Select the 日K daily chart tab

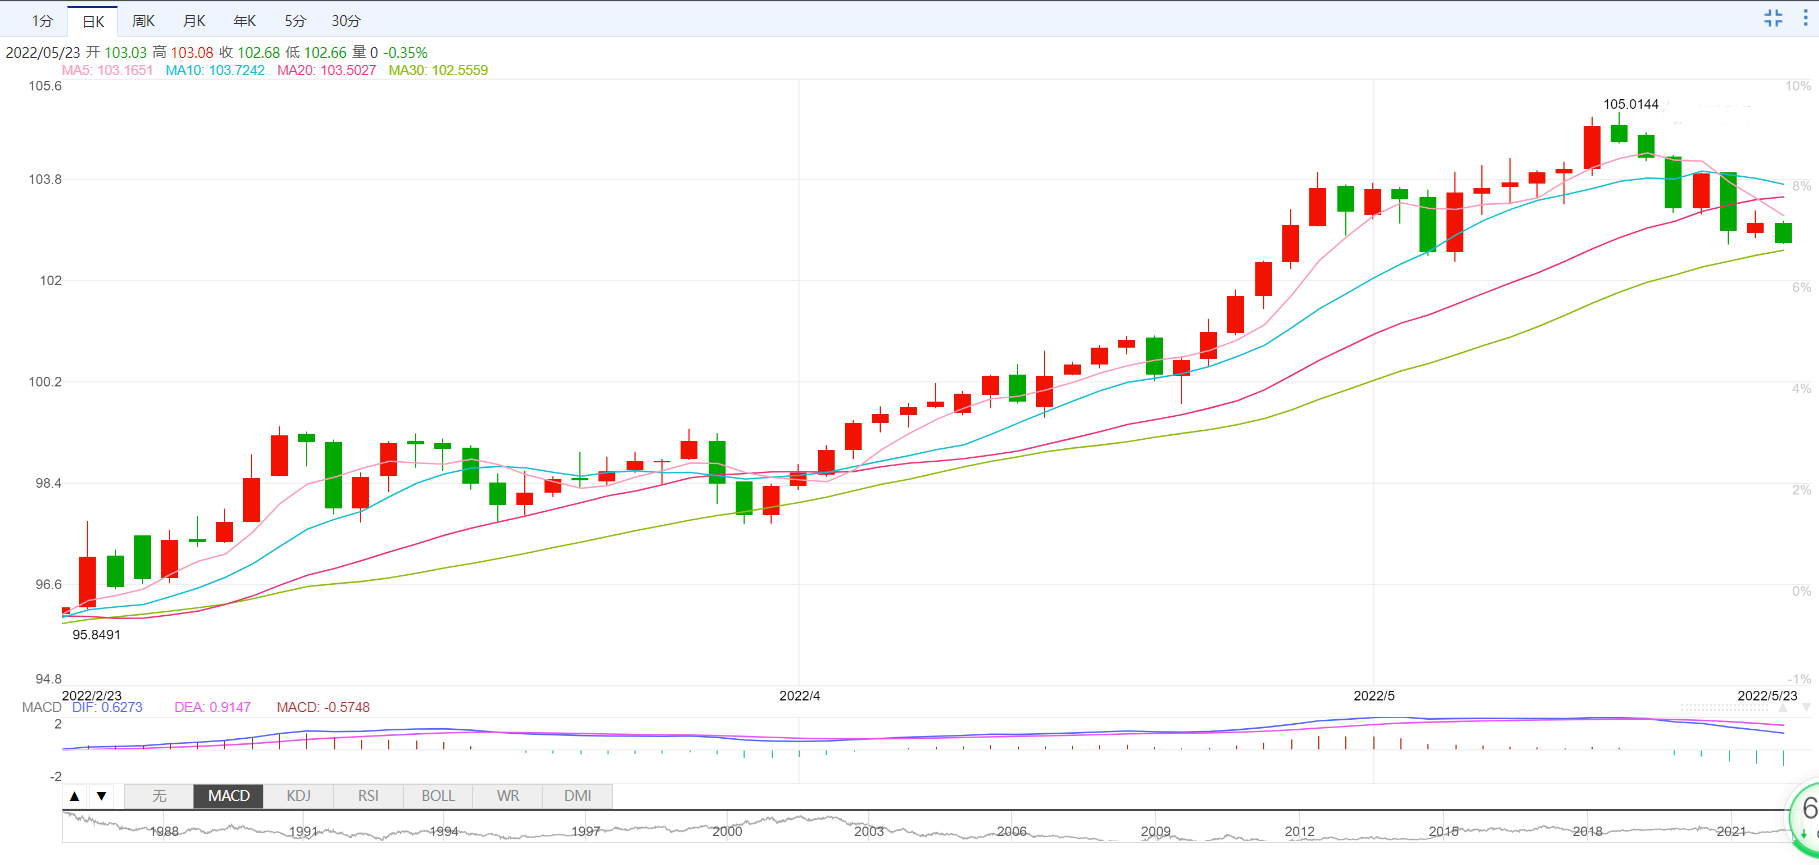pos(93,21)
